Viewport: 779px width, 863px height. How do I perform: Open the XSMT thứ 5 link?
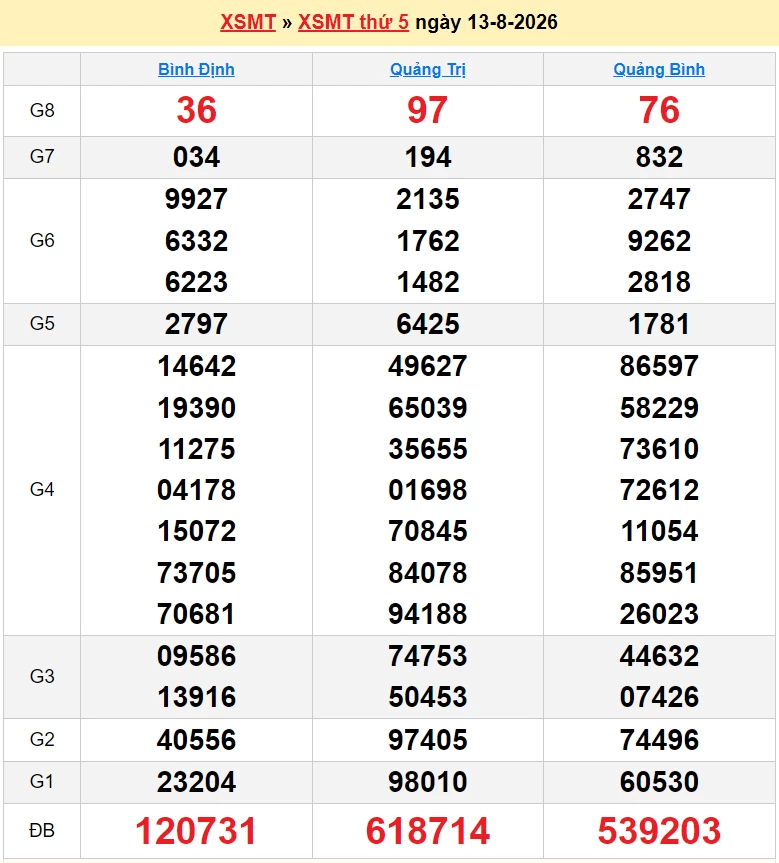point(353,23)
